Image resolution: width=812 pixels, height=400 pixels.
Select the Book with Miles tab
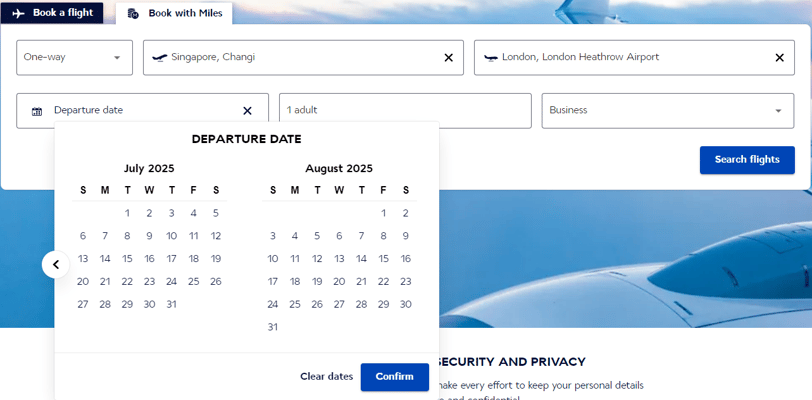point(174,13)
